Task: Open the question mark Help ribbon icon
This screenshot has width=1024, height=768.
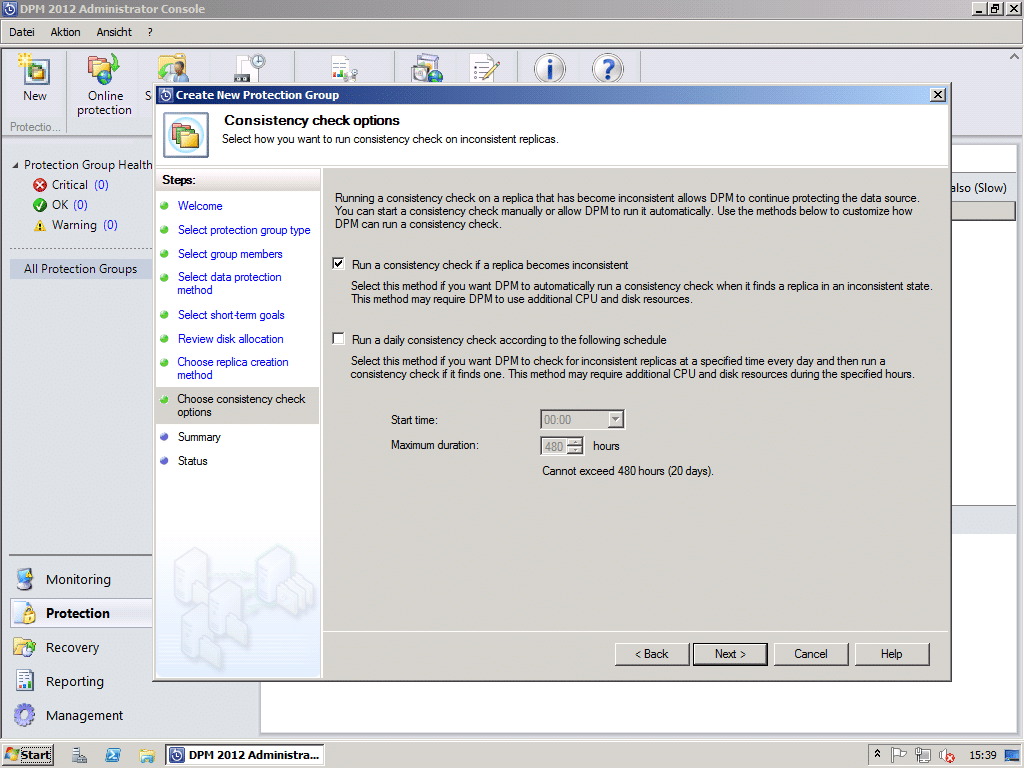Action: [x=607, y=69]
